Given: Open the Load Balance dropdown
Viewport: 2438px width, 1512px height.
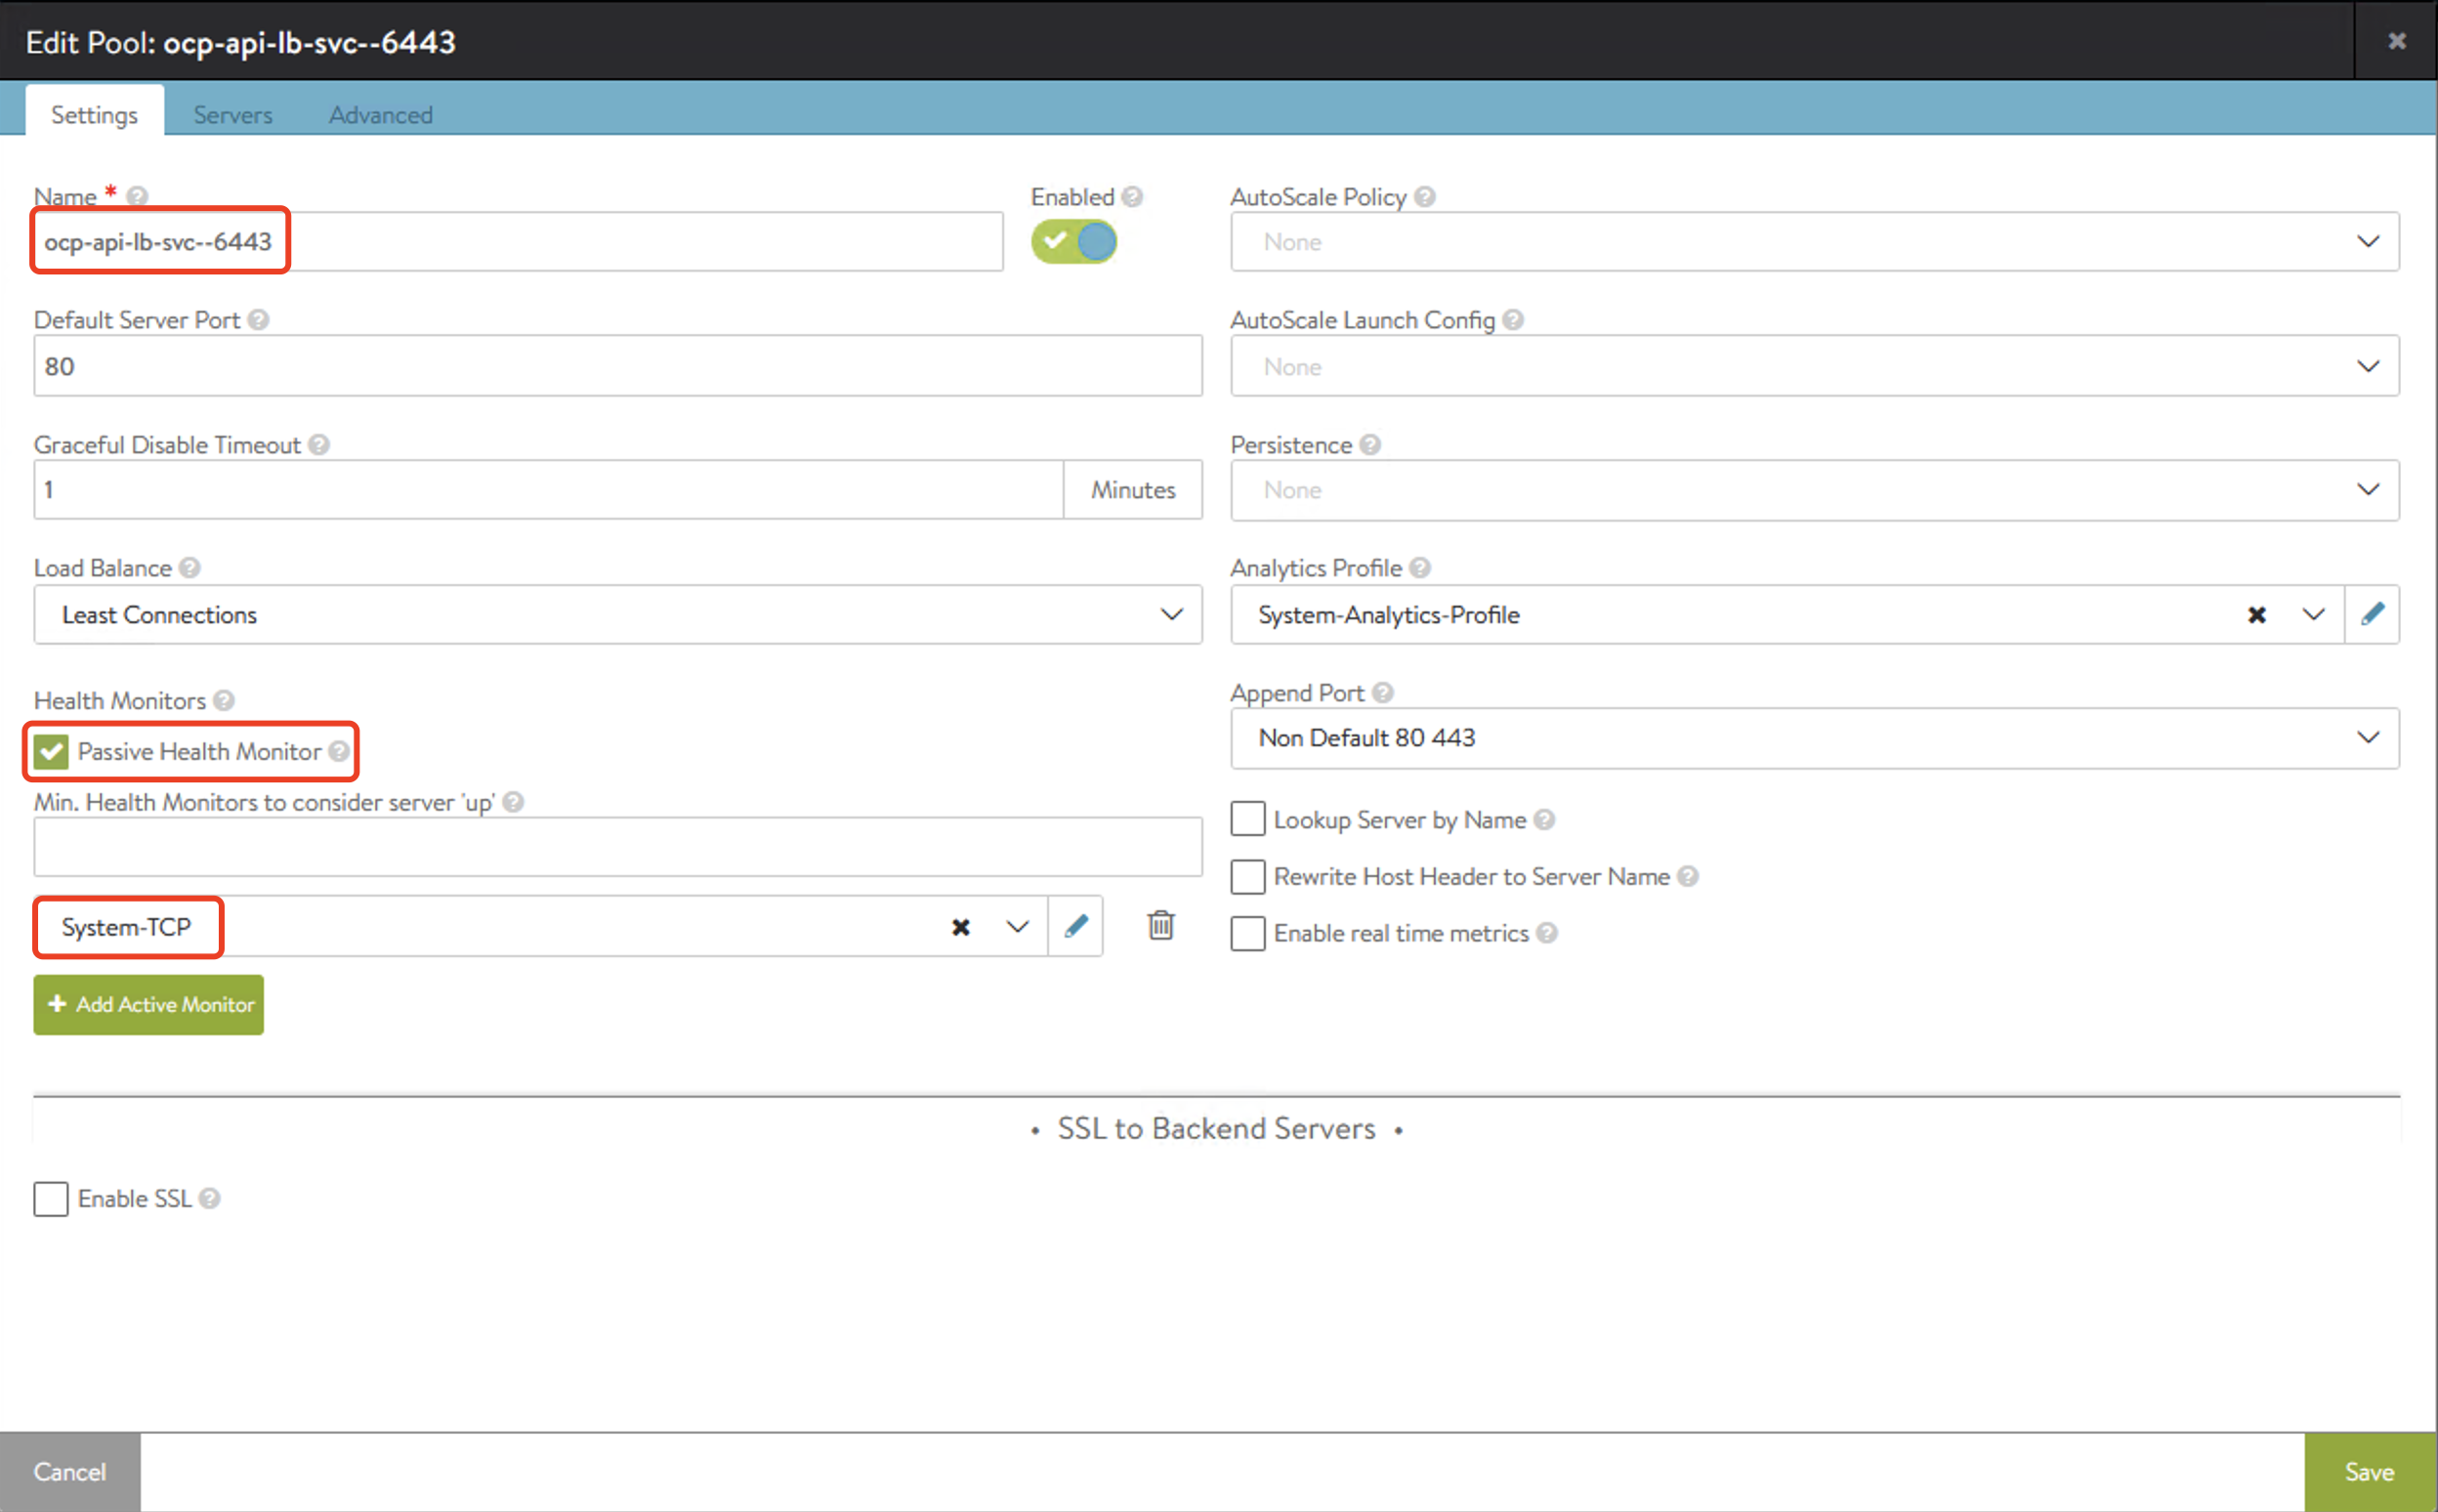Looking at the screenshot, I should [617, 615].
